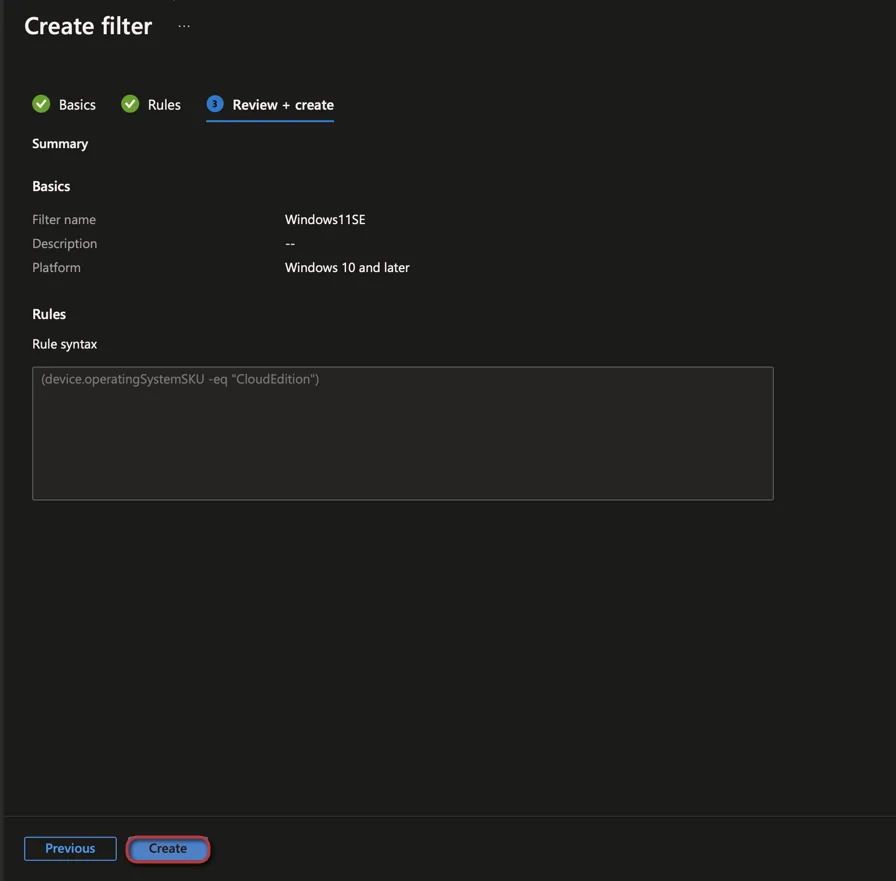
Task: Click inside the Rule syntax text box
Action: pos(403,433)
